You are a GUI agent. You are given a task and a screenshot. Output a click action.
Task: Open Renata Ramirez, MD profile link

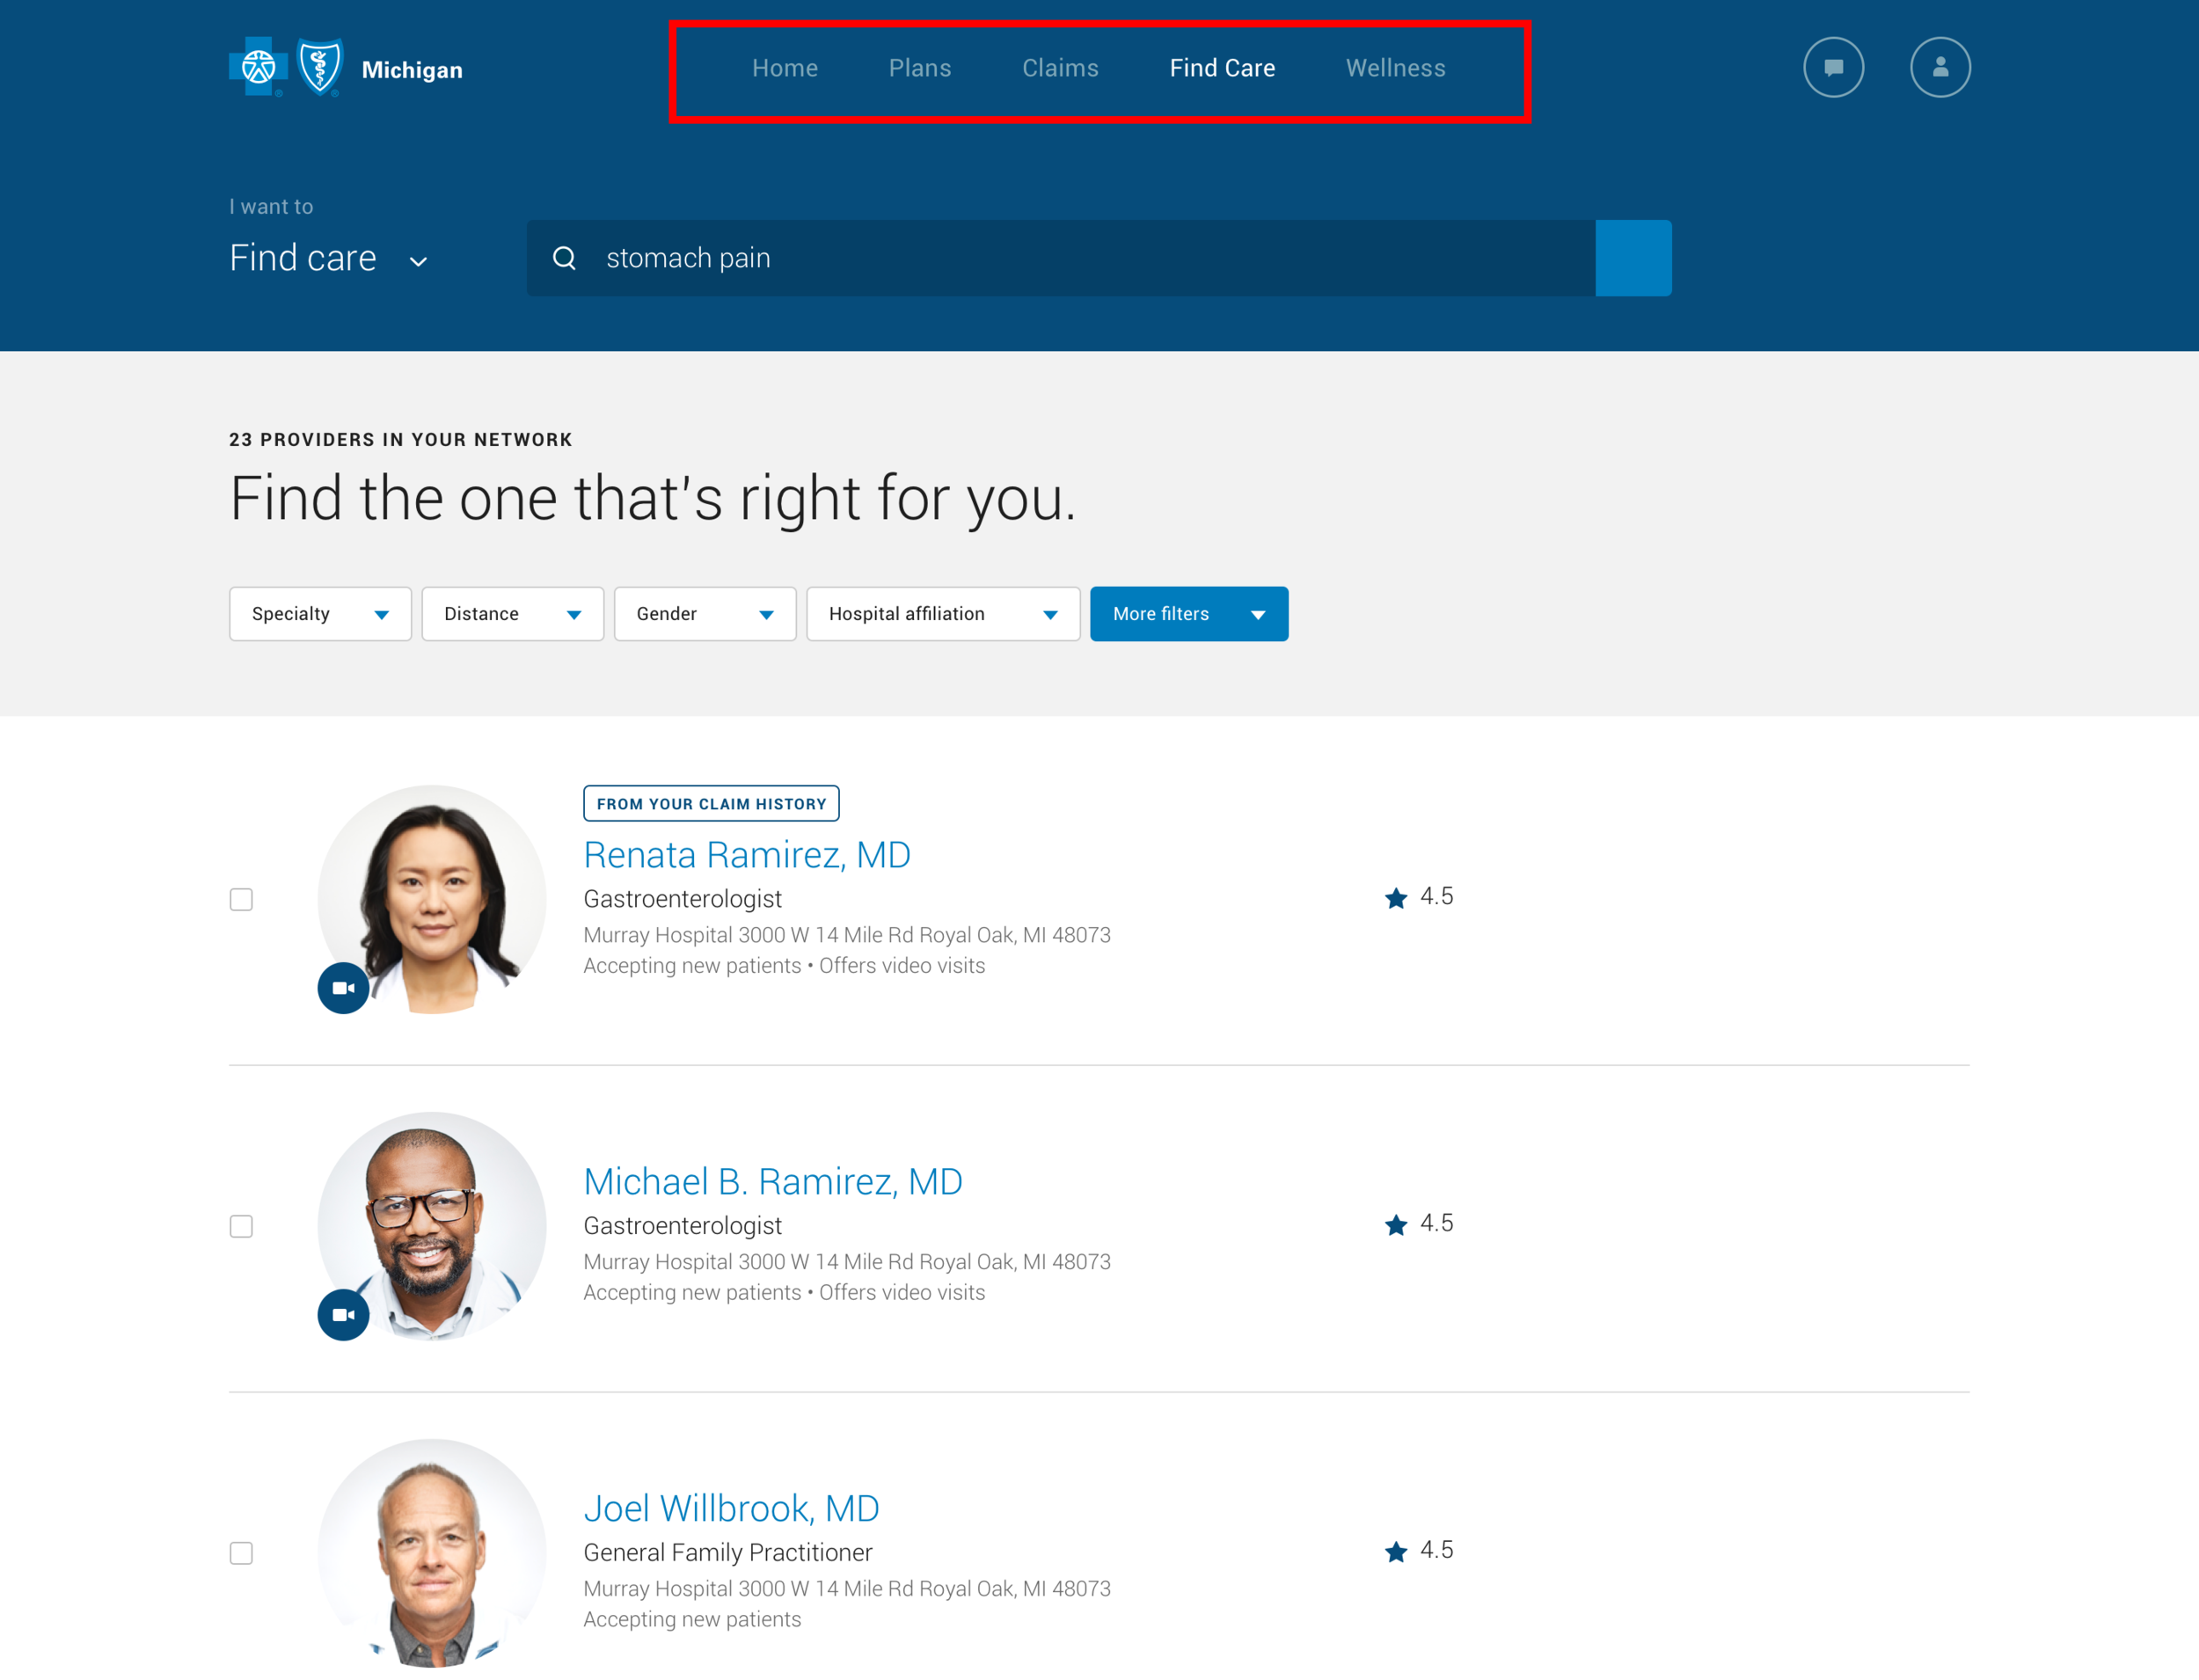click(x=746, y=854)
